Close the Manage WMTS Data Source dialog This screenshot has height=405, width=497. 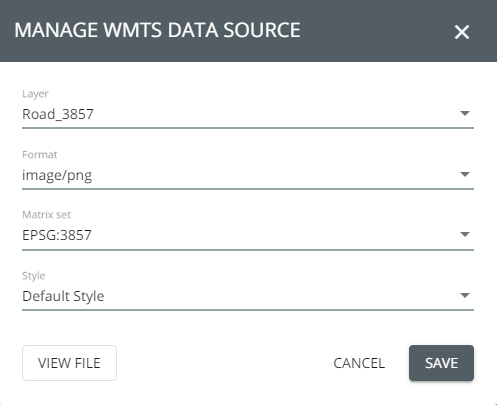(462, 32)
